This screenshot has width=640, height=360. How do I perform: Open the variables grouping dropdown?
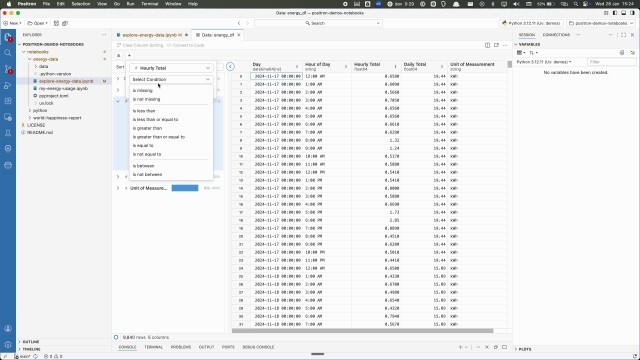(521, 53)
